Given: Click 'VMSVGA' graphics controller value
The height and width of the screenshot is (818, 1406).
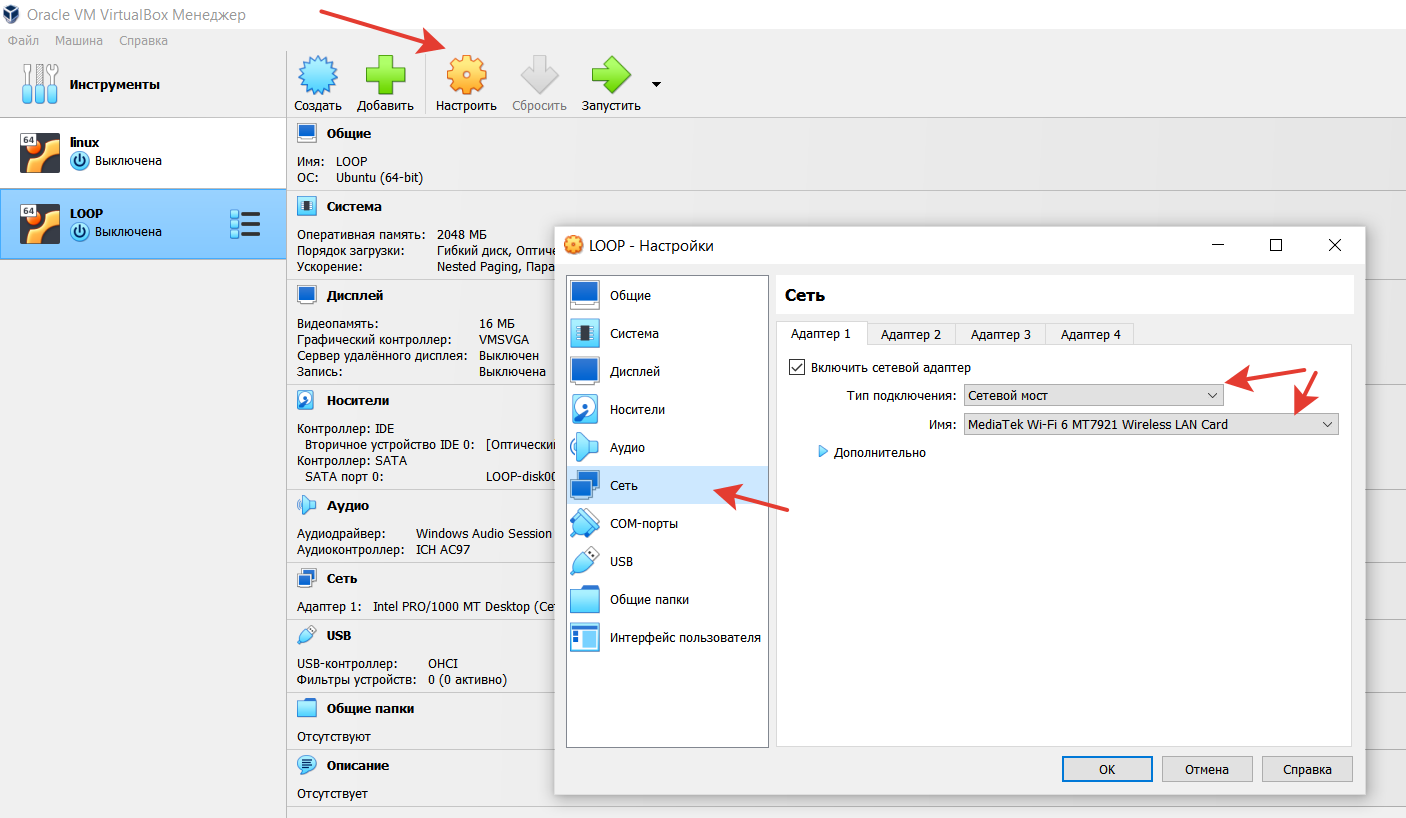Looking at the screenshot, I should (504, 340).
